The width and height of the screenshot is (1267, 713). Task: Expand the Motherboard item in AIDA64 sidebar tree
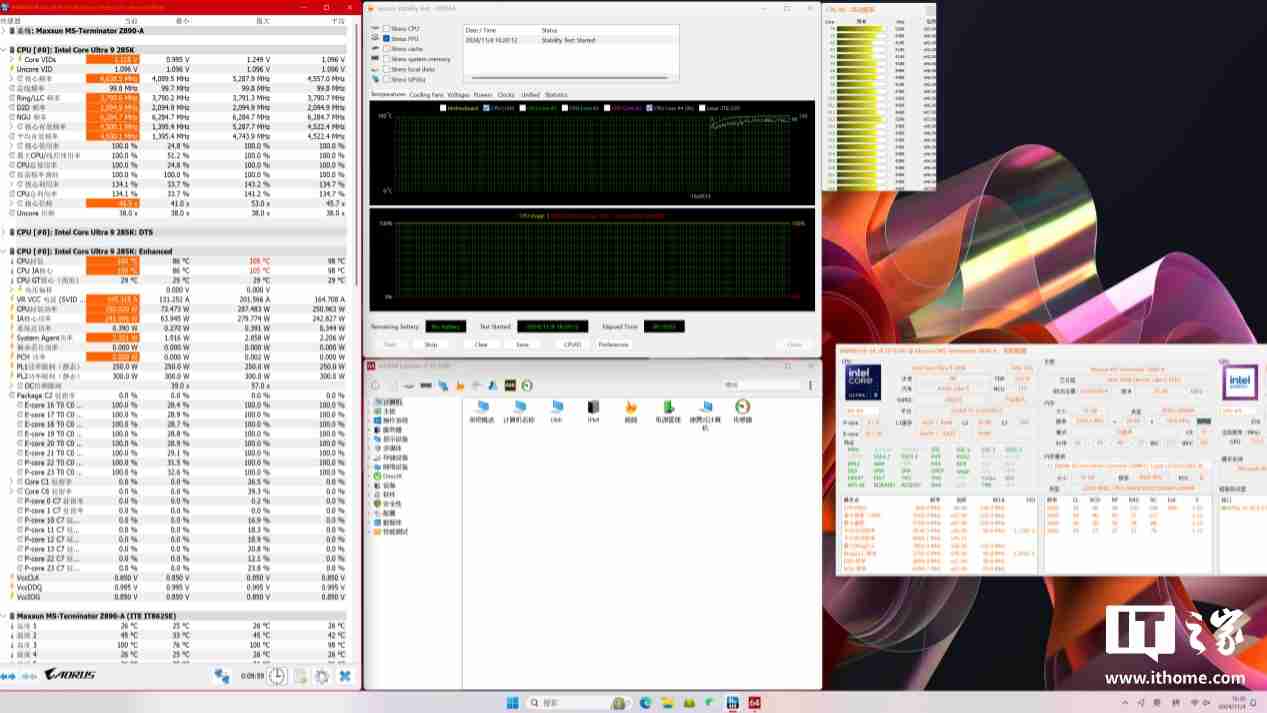370,411
